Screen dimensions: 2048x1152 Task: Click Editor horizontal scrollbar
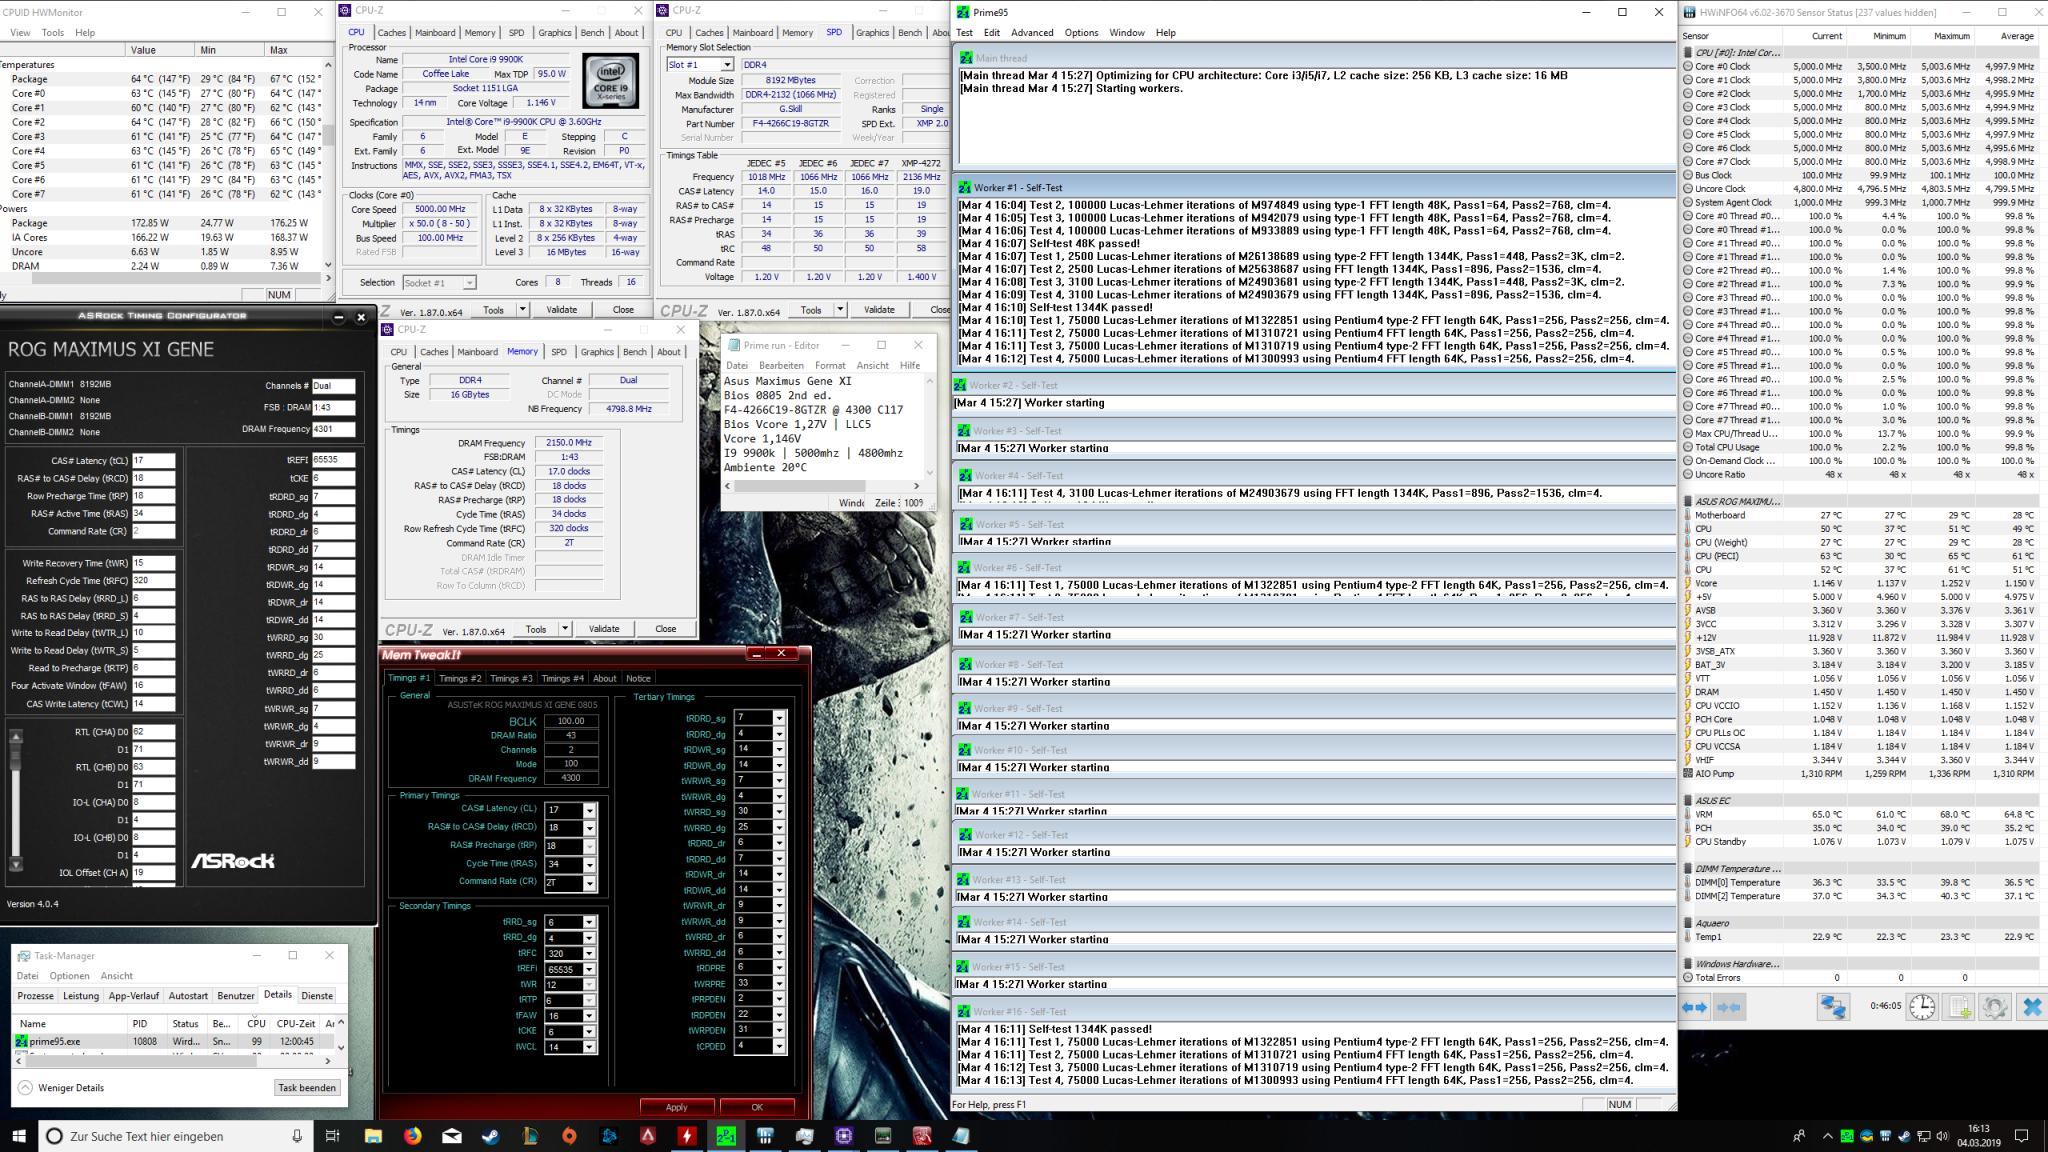tap(821, 486)
